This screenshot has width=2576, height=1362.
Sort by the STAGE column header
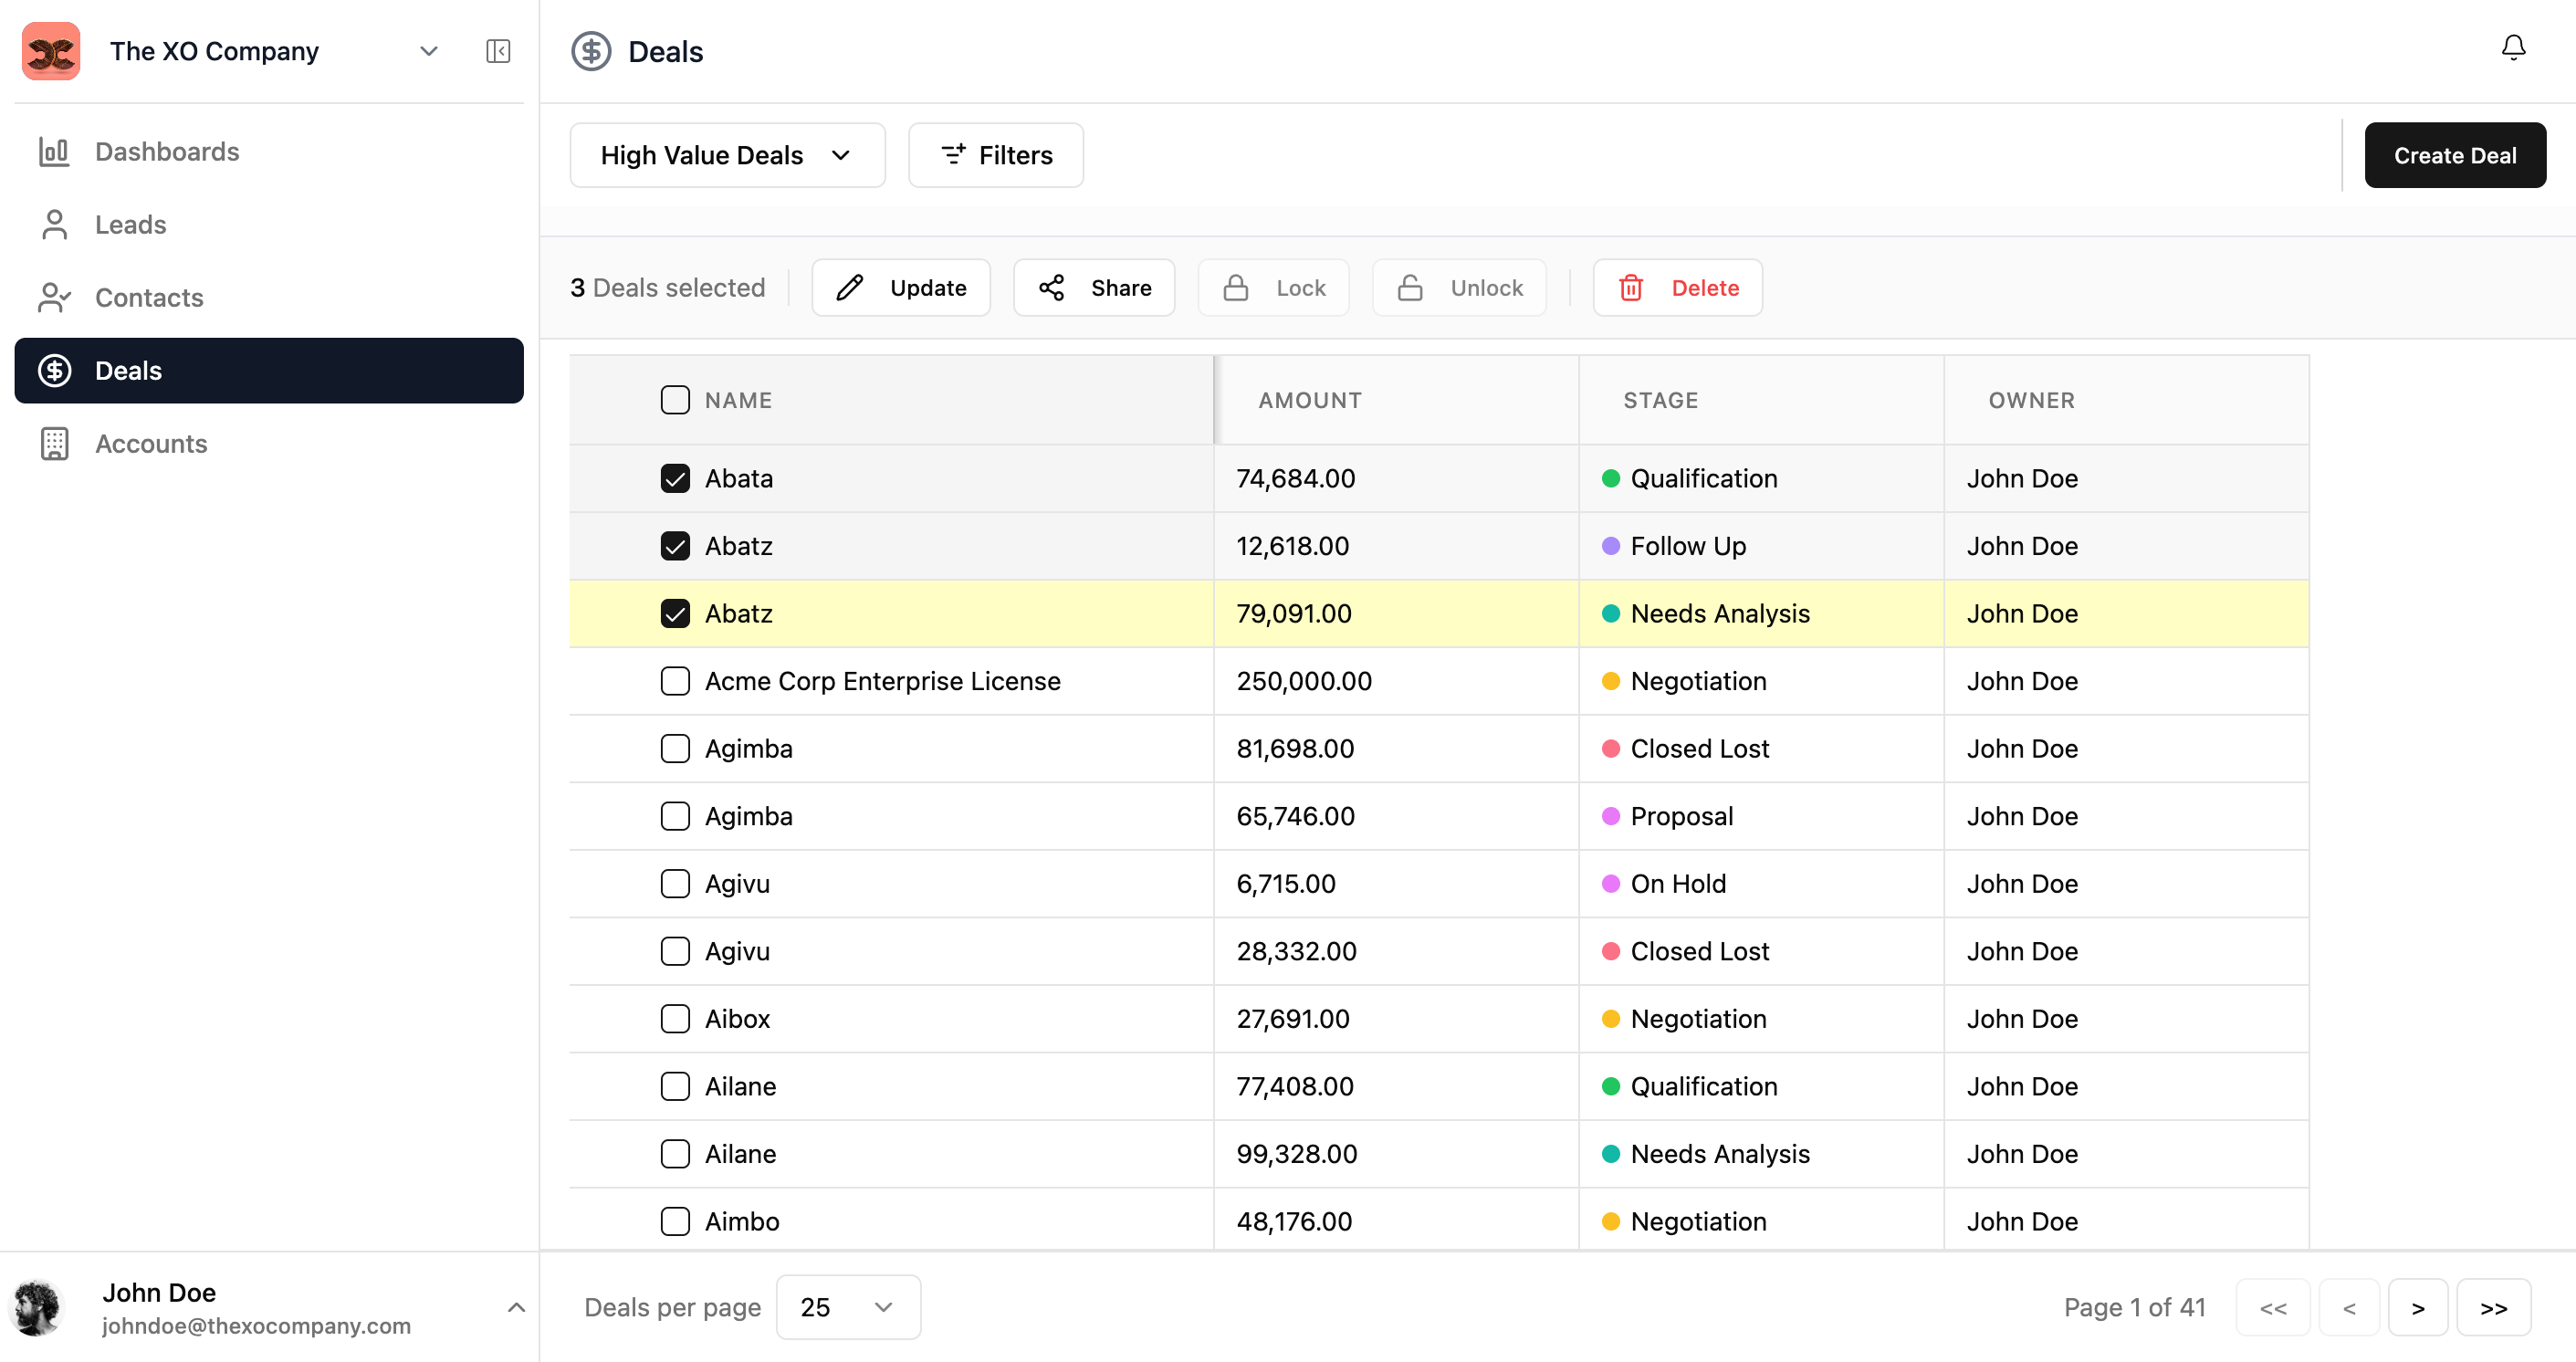(x=1660, y=400)
